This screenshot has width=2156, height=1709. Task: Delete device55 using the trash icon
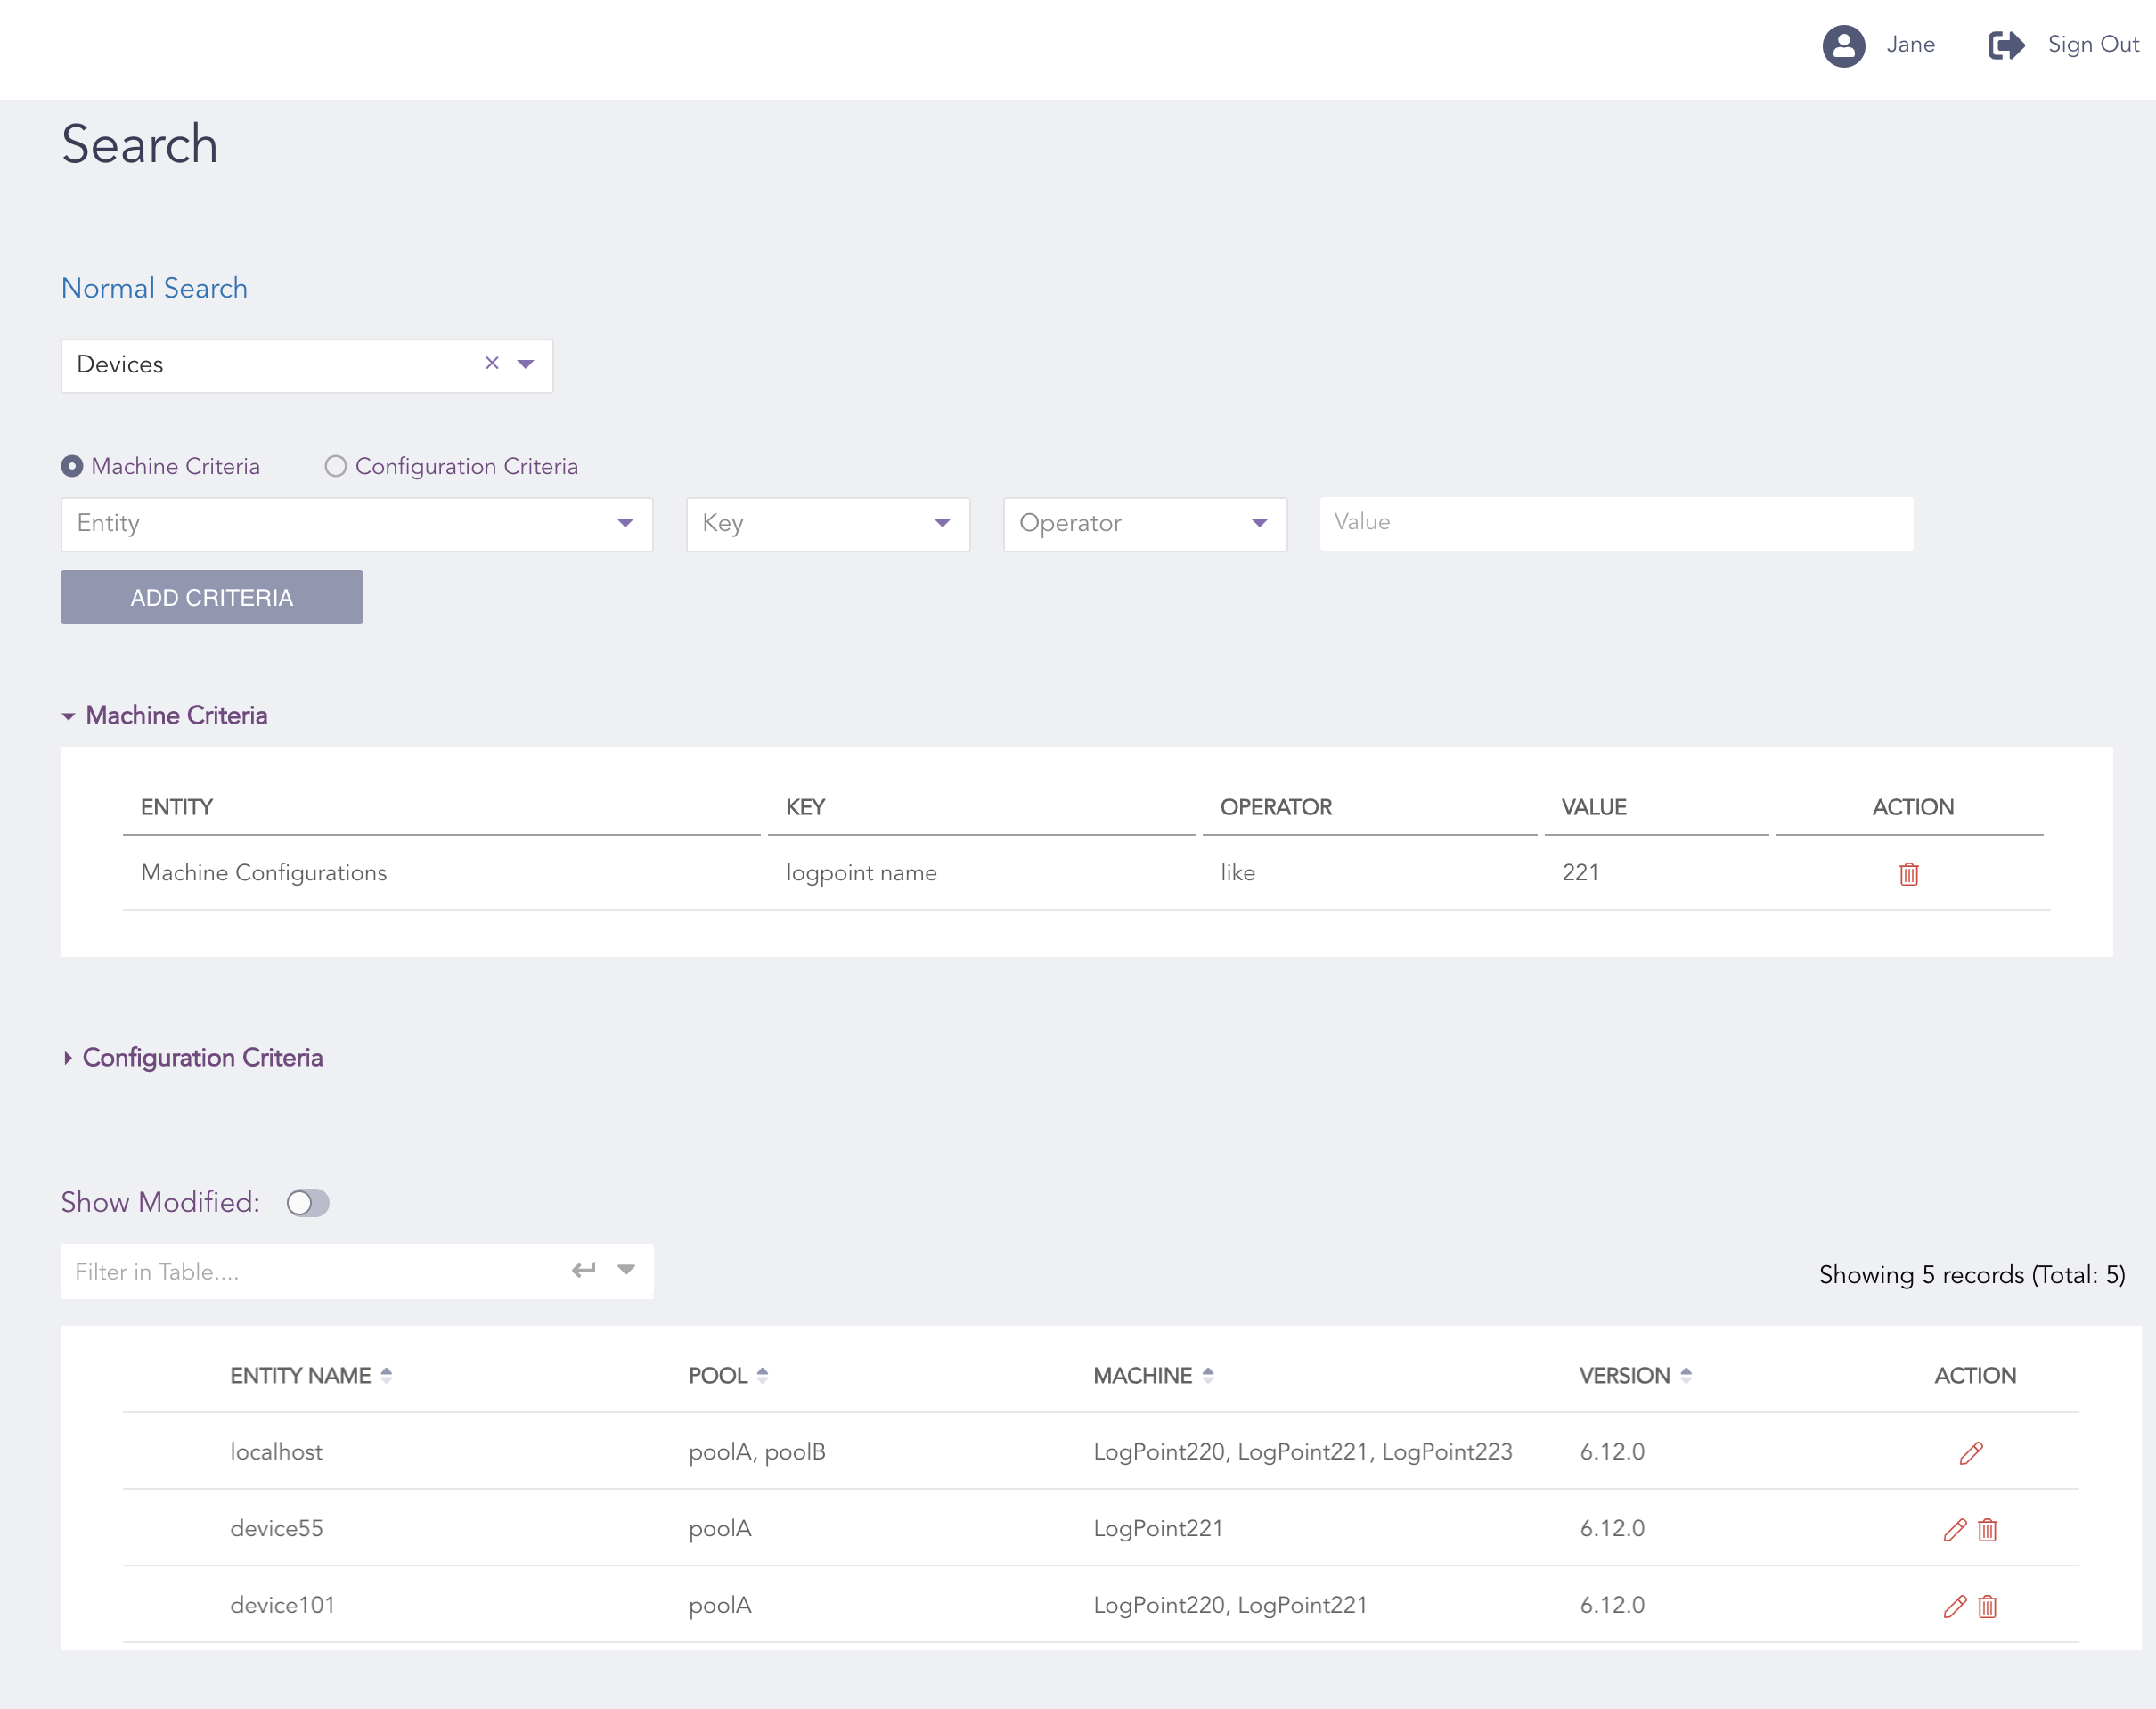[x=1987, y=1530]
